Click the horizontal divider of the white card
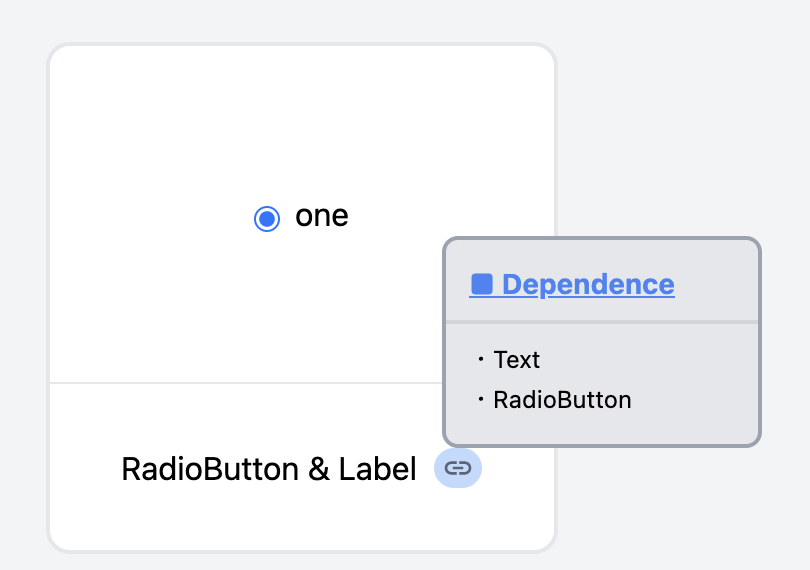 246,383
